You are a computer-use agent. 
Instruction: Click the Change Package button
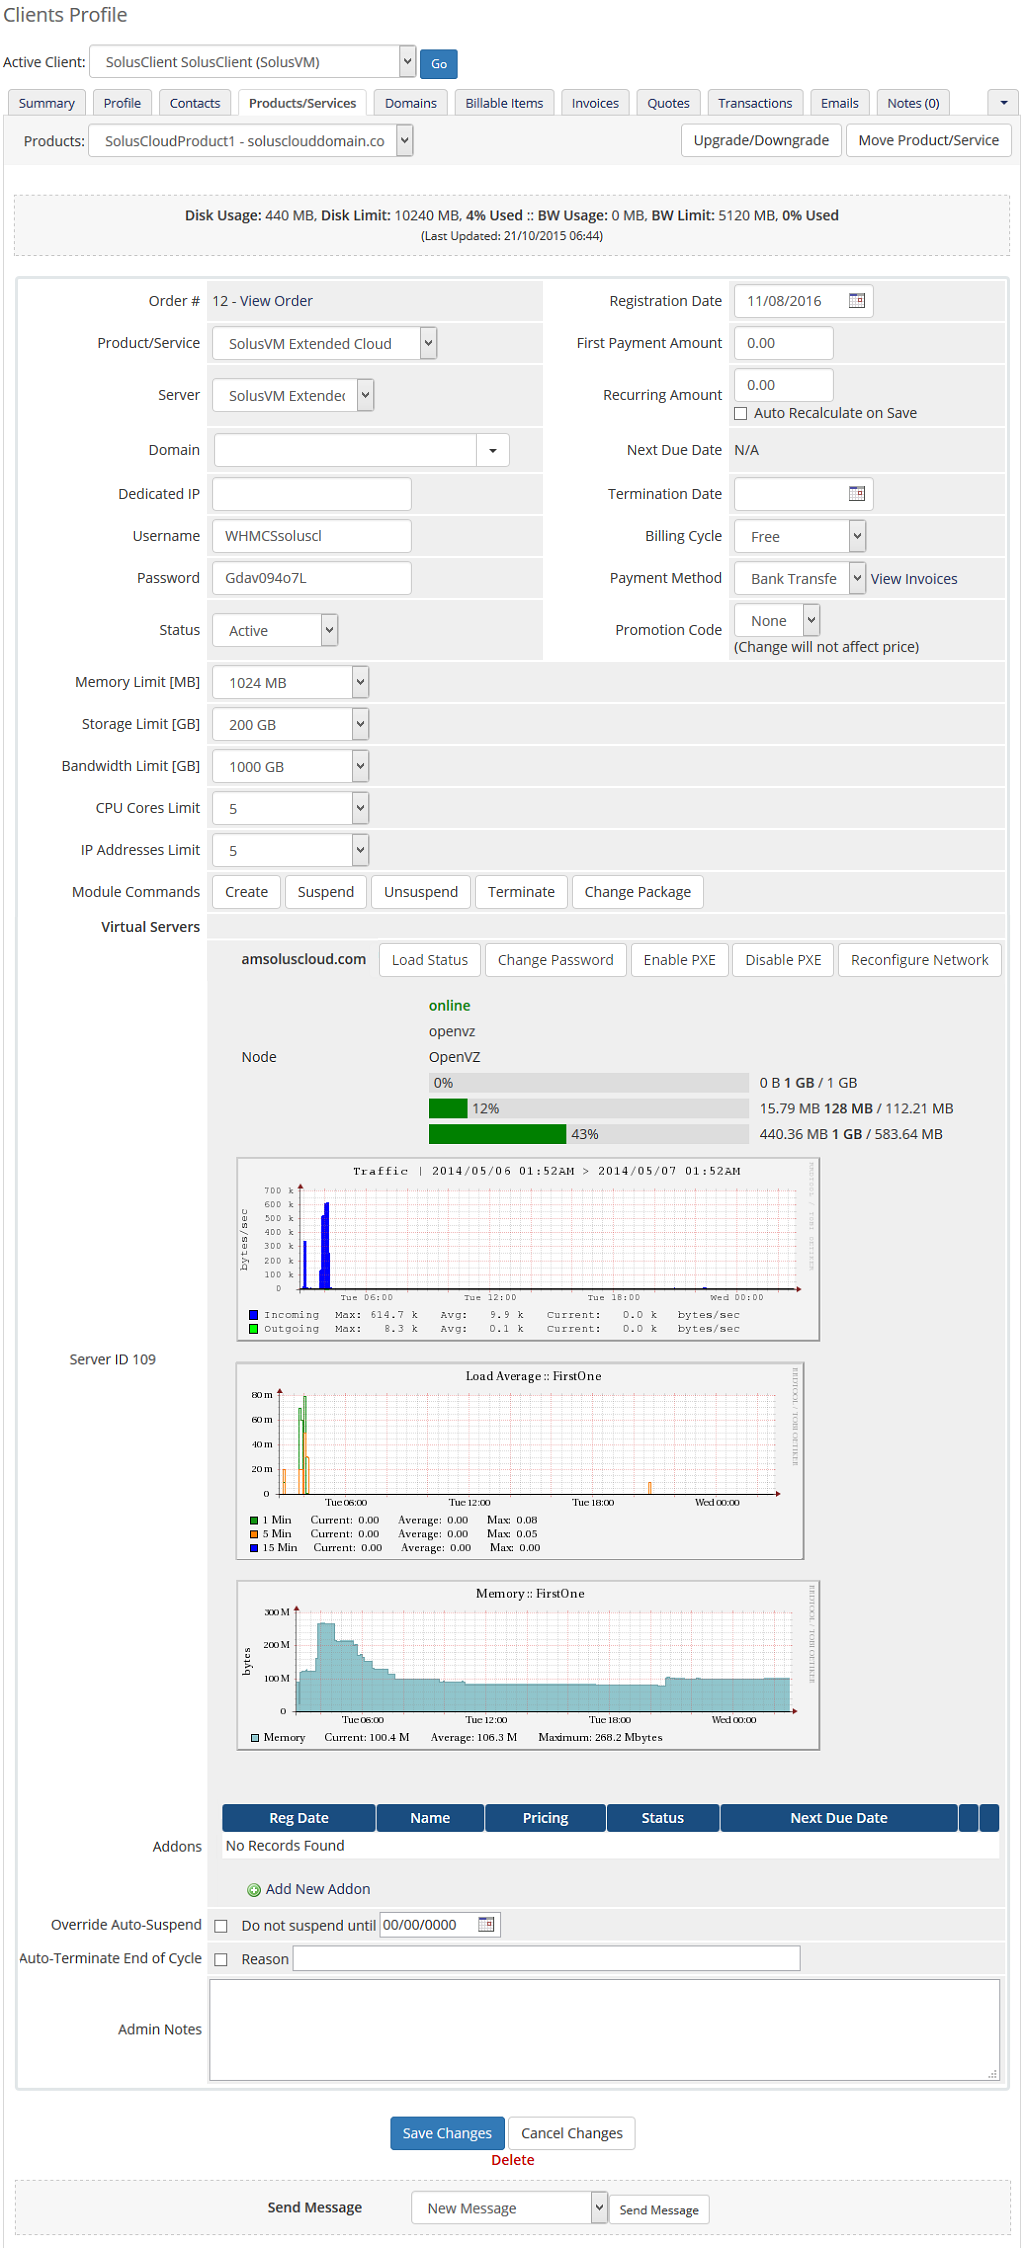pyautogui.click(x=638, y=892)
